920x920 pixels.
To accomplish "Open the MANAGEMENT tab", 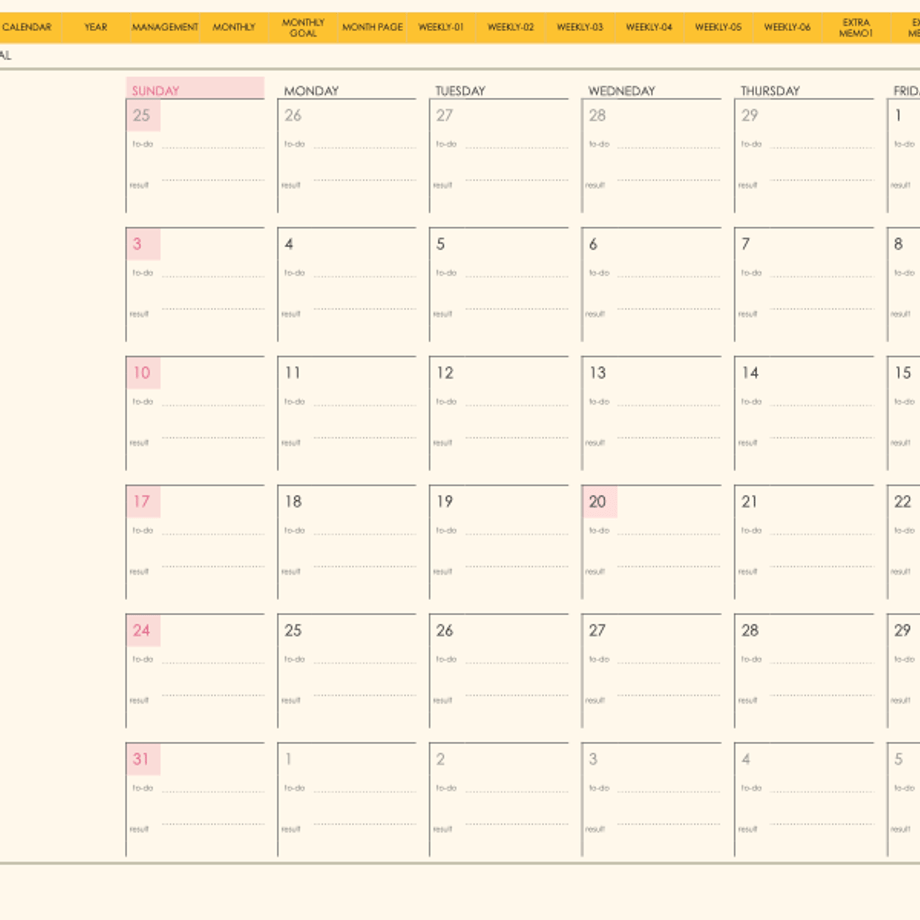I will [x=165, y=27].
